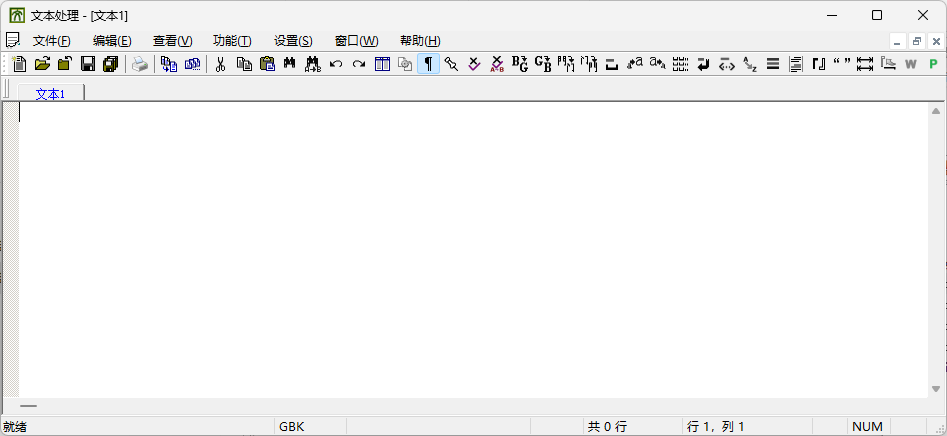Open the 编辑(E) menu
This screenshot has width=947, height=436.
[x=112, y=41]
